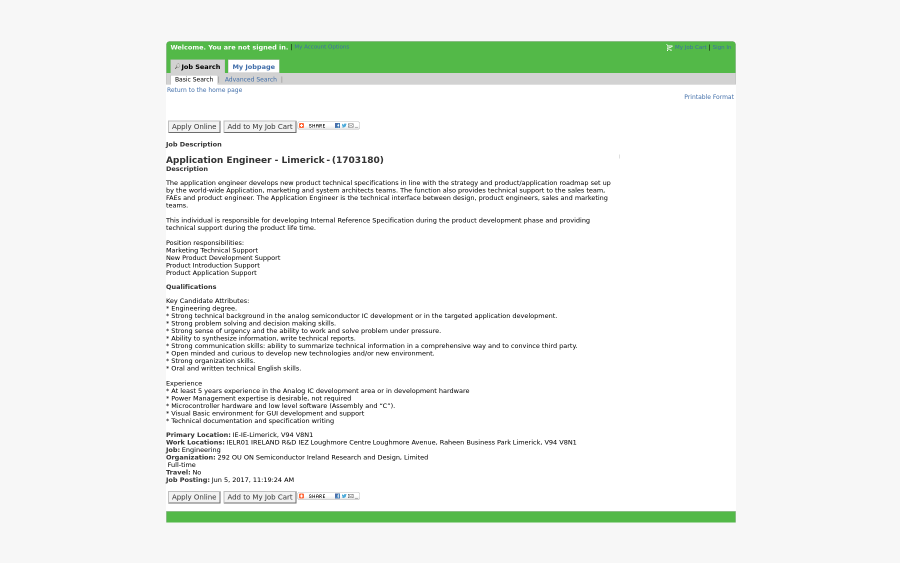This screenshot has height=563, width=900.
Task: Open the bottom Share bookmark widget
Action: pyautogui.click(x=328, y=496)
